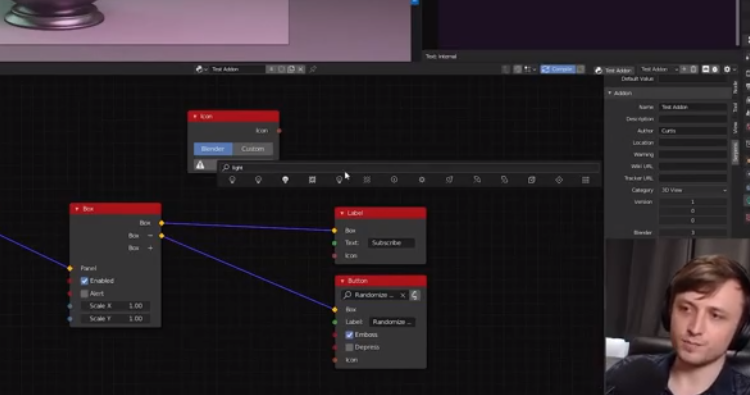Select the diamond shaped icon in results
This screenshot has height=395, width=750.
(x=559, y=180)
